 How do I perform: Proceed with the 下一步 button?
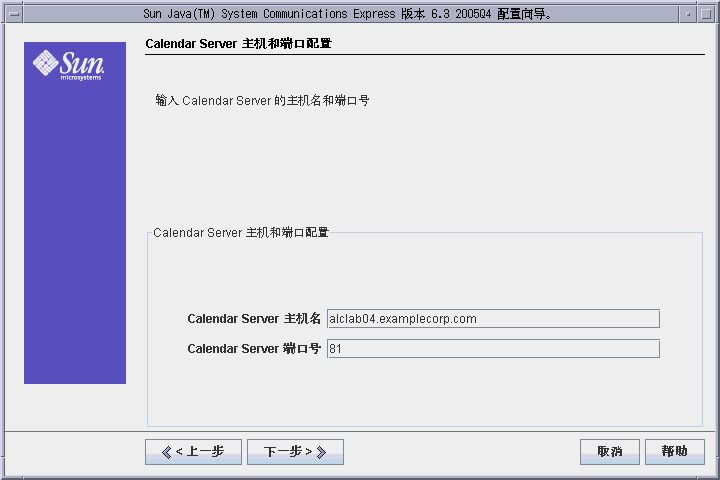point(295,452)
